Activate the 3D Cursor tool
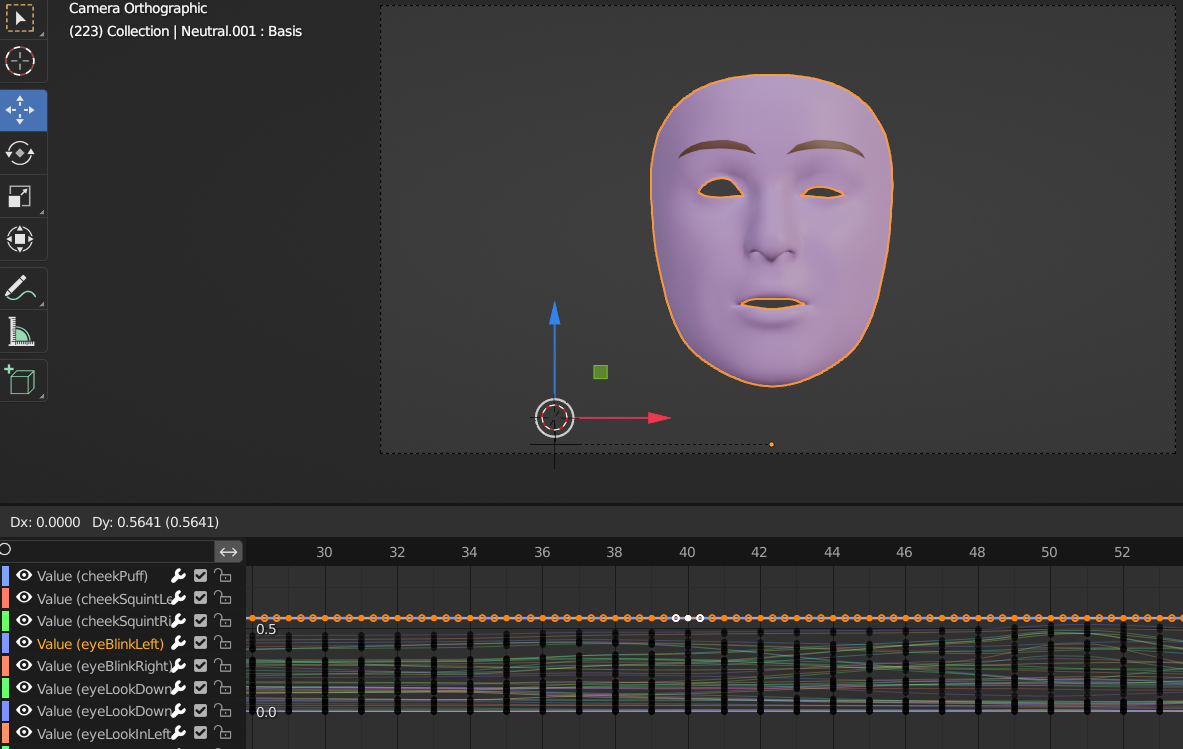The height and width of the screenshot is (749, 1183). click(20, 61)
